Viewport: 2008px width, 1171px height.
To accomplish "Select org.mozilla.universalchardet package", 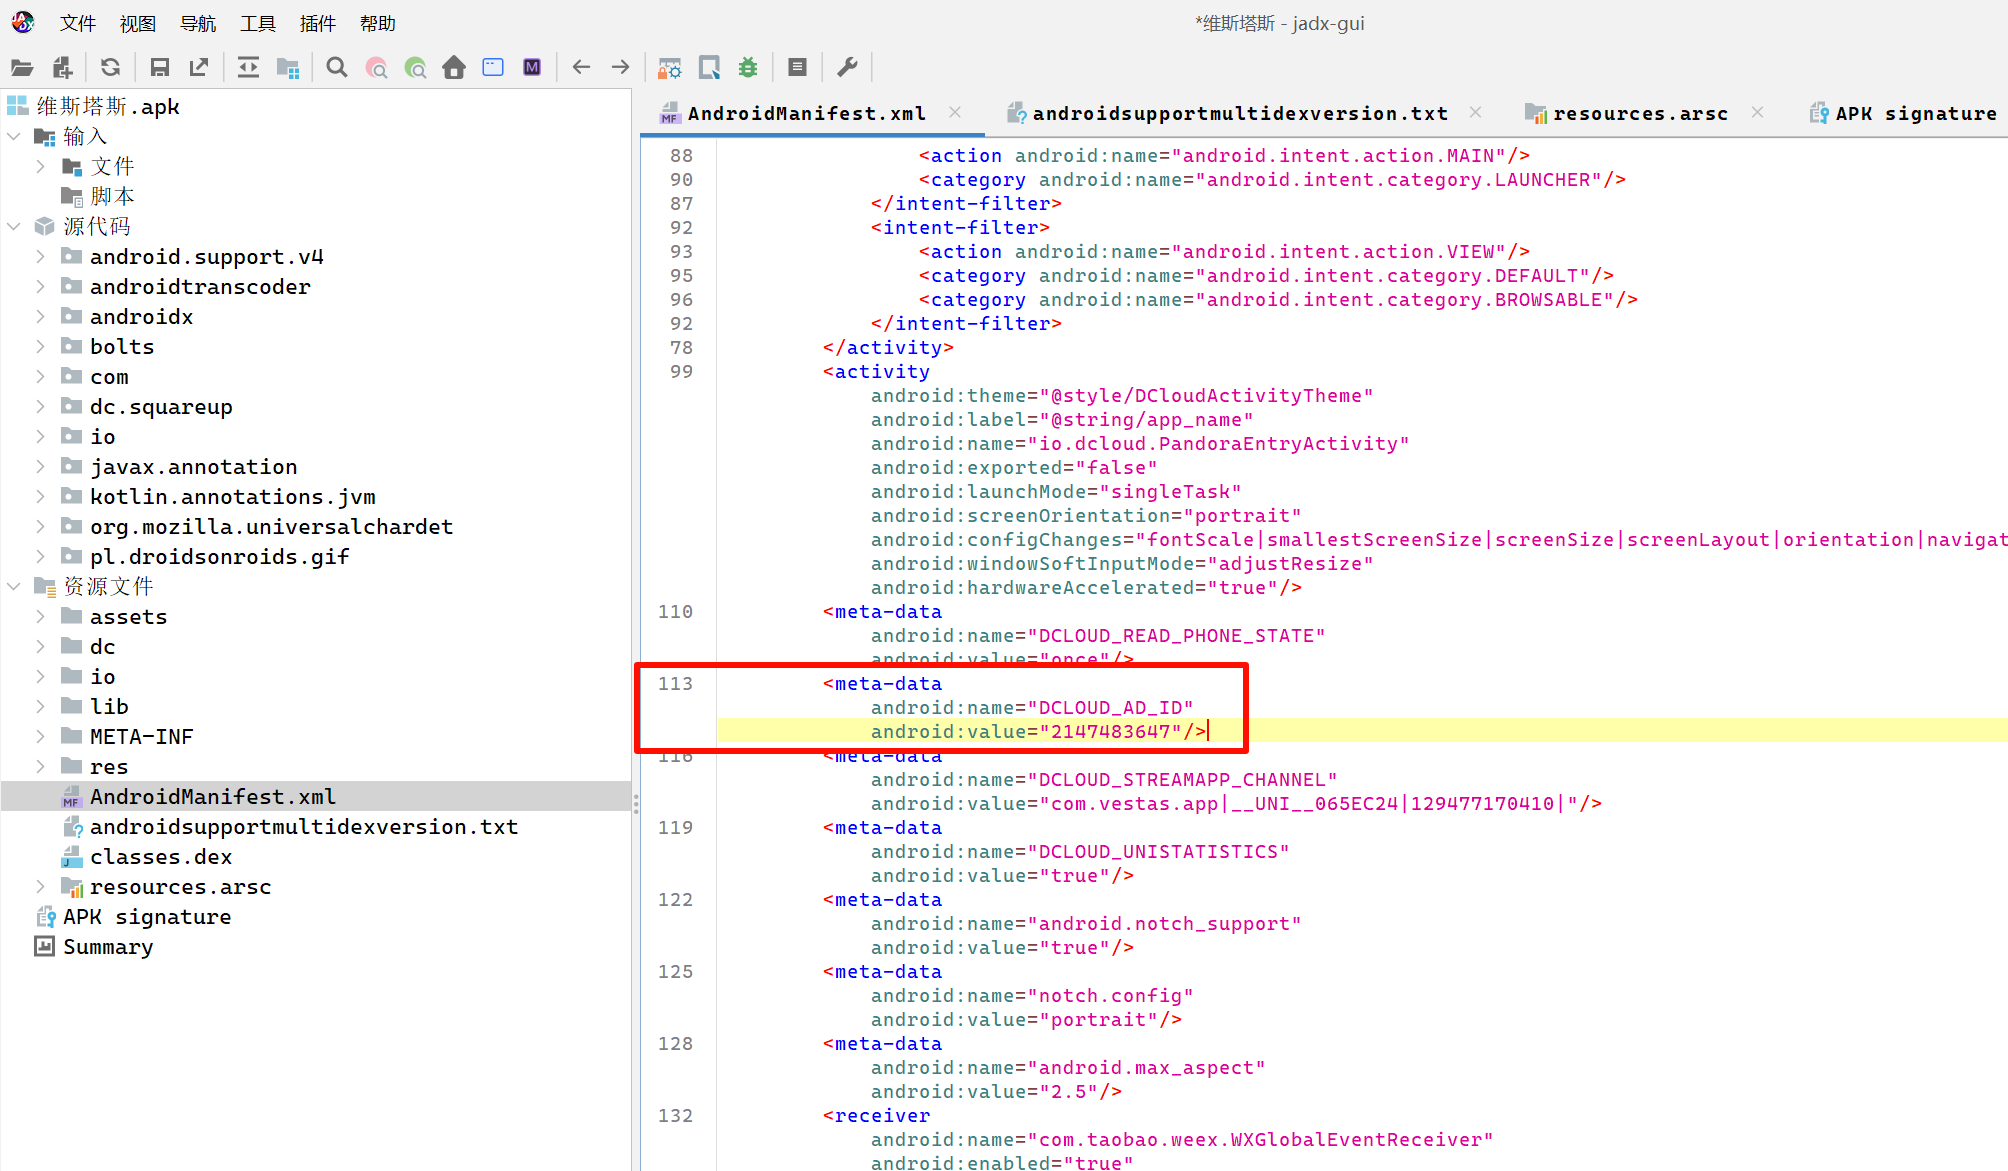I will click(x=271, y=526).
